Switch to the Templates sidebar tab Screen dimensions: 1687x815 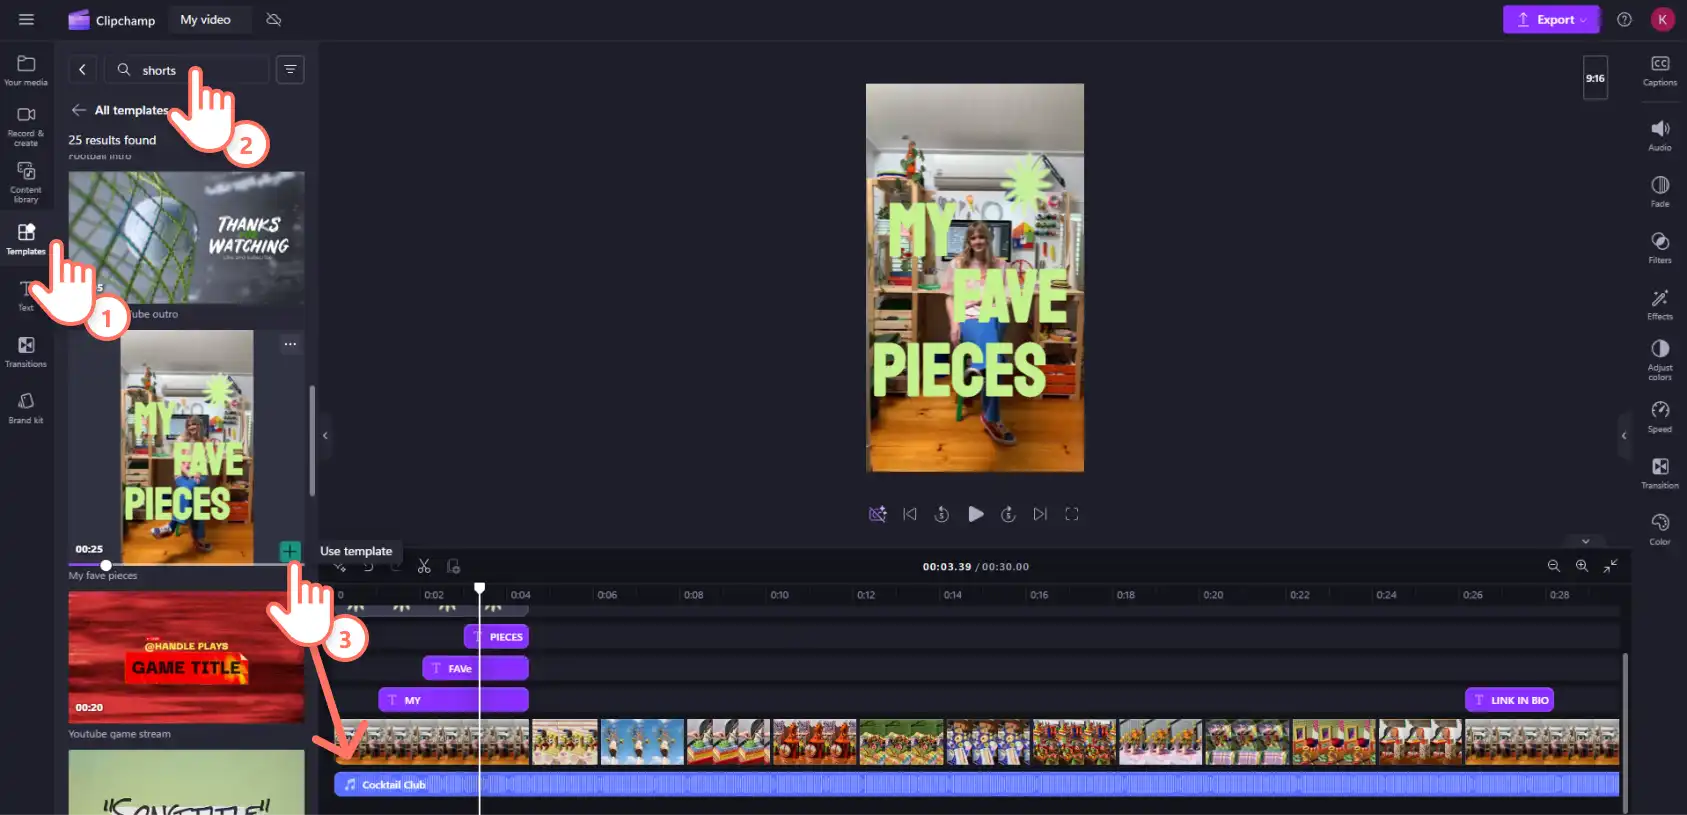(x=26, y=239)
